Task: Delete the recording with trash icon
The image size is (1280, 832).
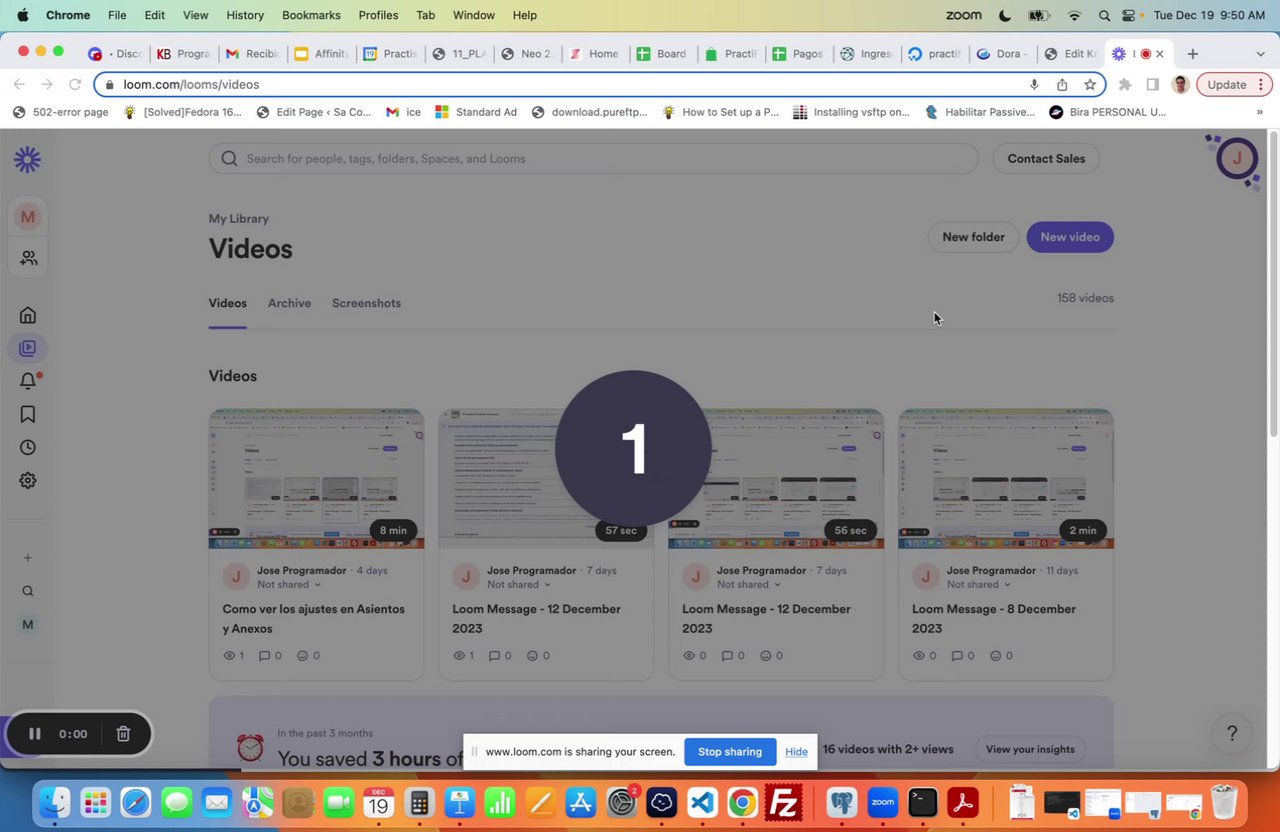Action: click(123, 734)
